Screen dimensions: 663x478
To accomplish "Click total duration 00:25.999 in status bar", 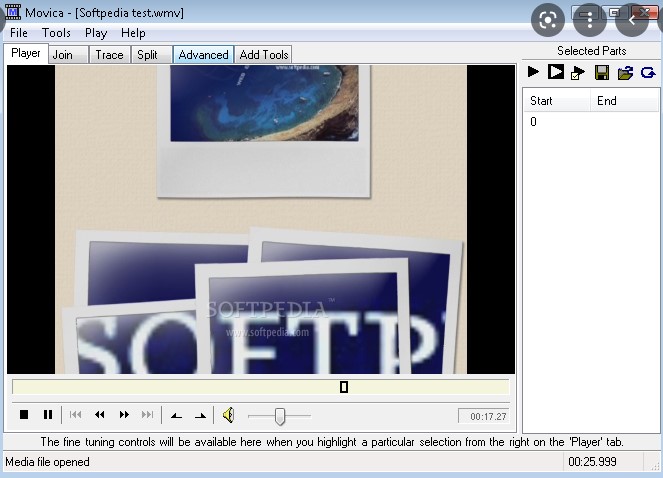I will (x=592, y=462).
